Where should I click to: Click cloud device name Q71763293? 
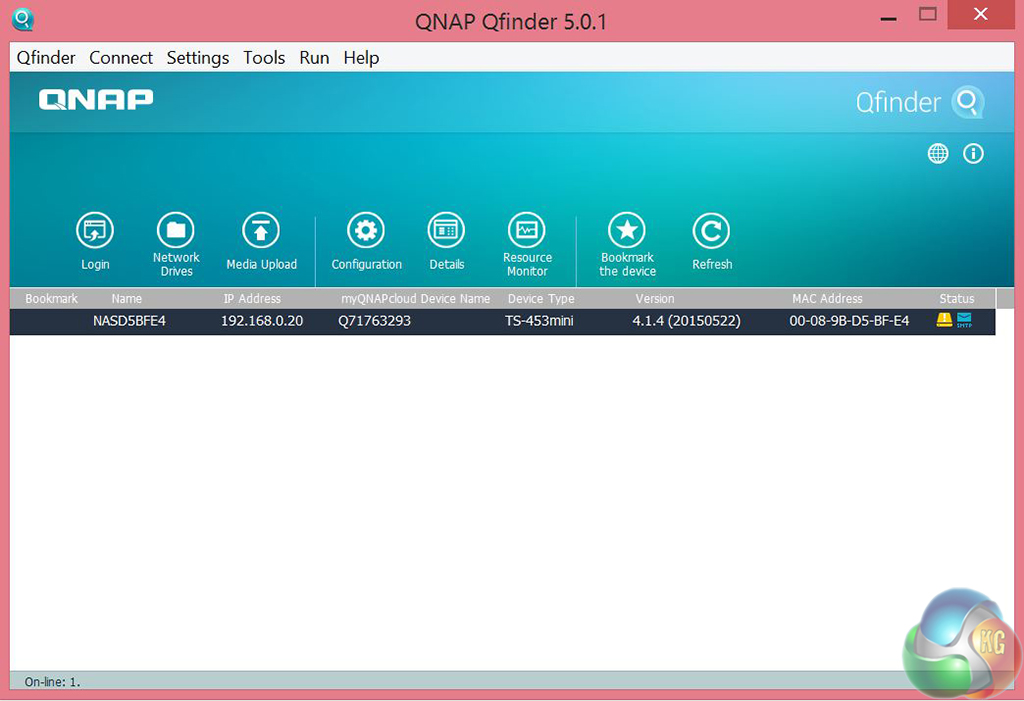(374, 321)
